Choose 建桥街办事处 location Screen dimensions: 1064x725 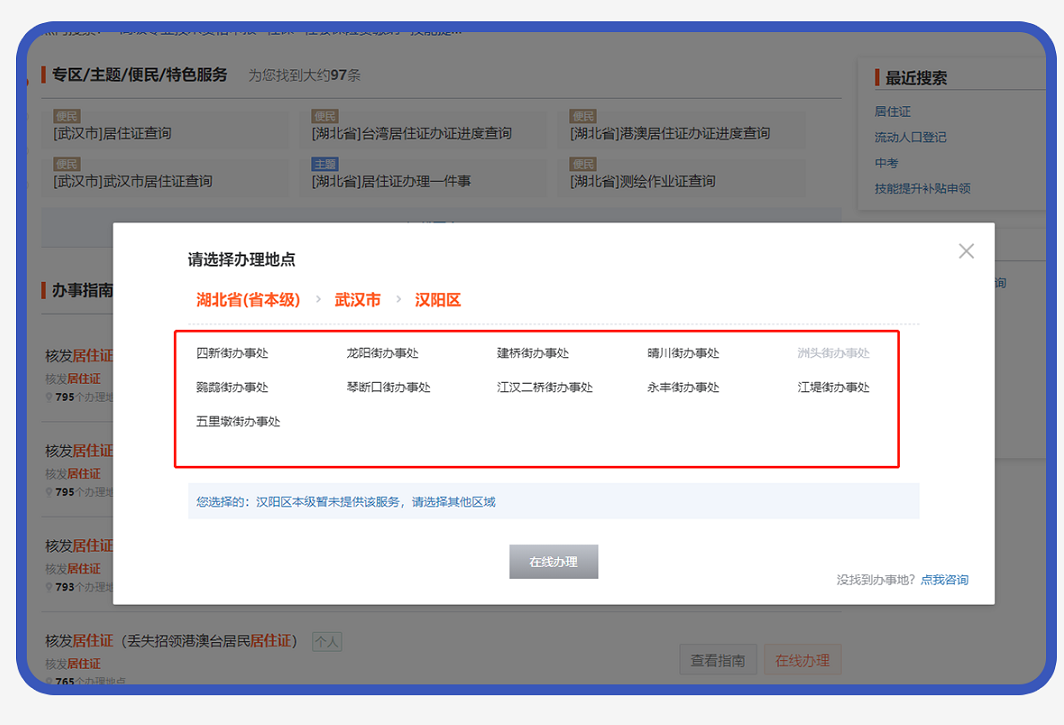click(x=532, y=353)
